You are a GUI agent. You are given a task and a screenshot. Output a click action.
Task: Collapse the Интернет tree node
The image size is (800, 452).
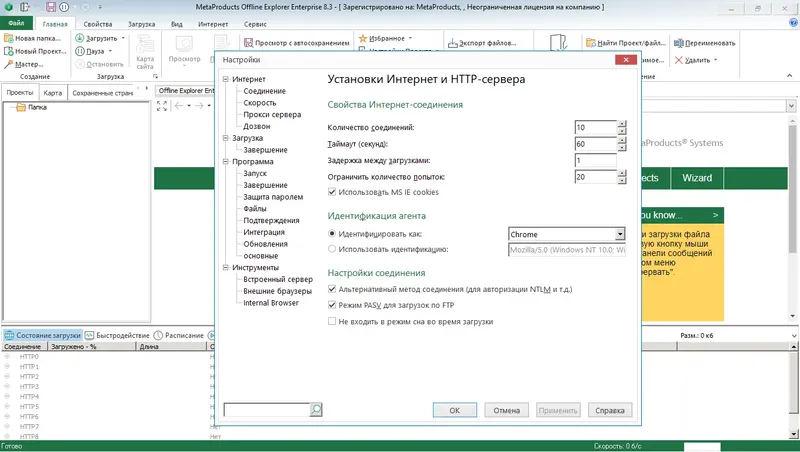tap(226, 79)
